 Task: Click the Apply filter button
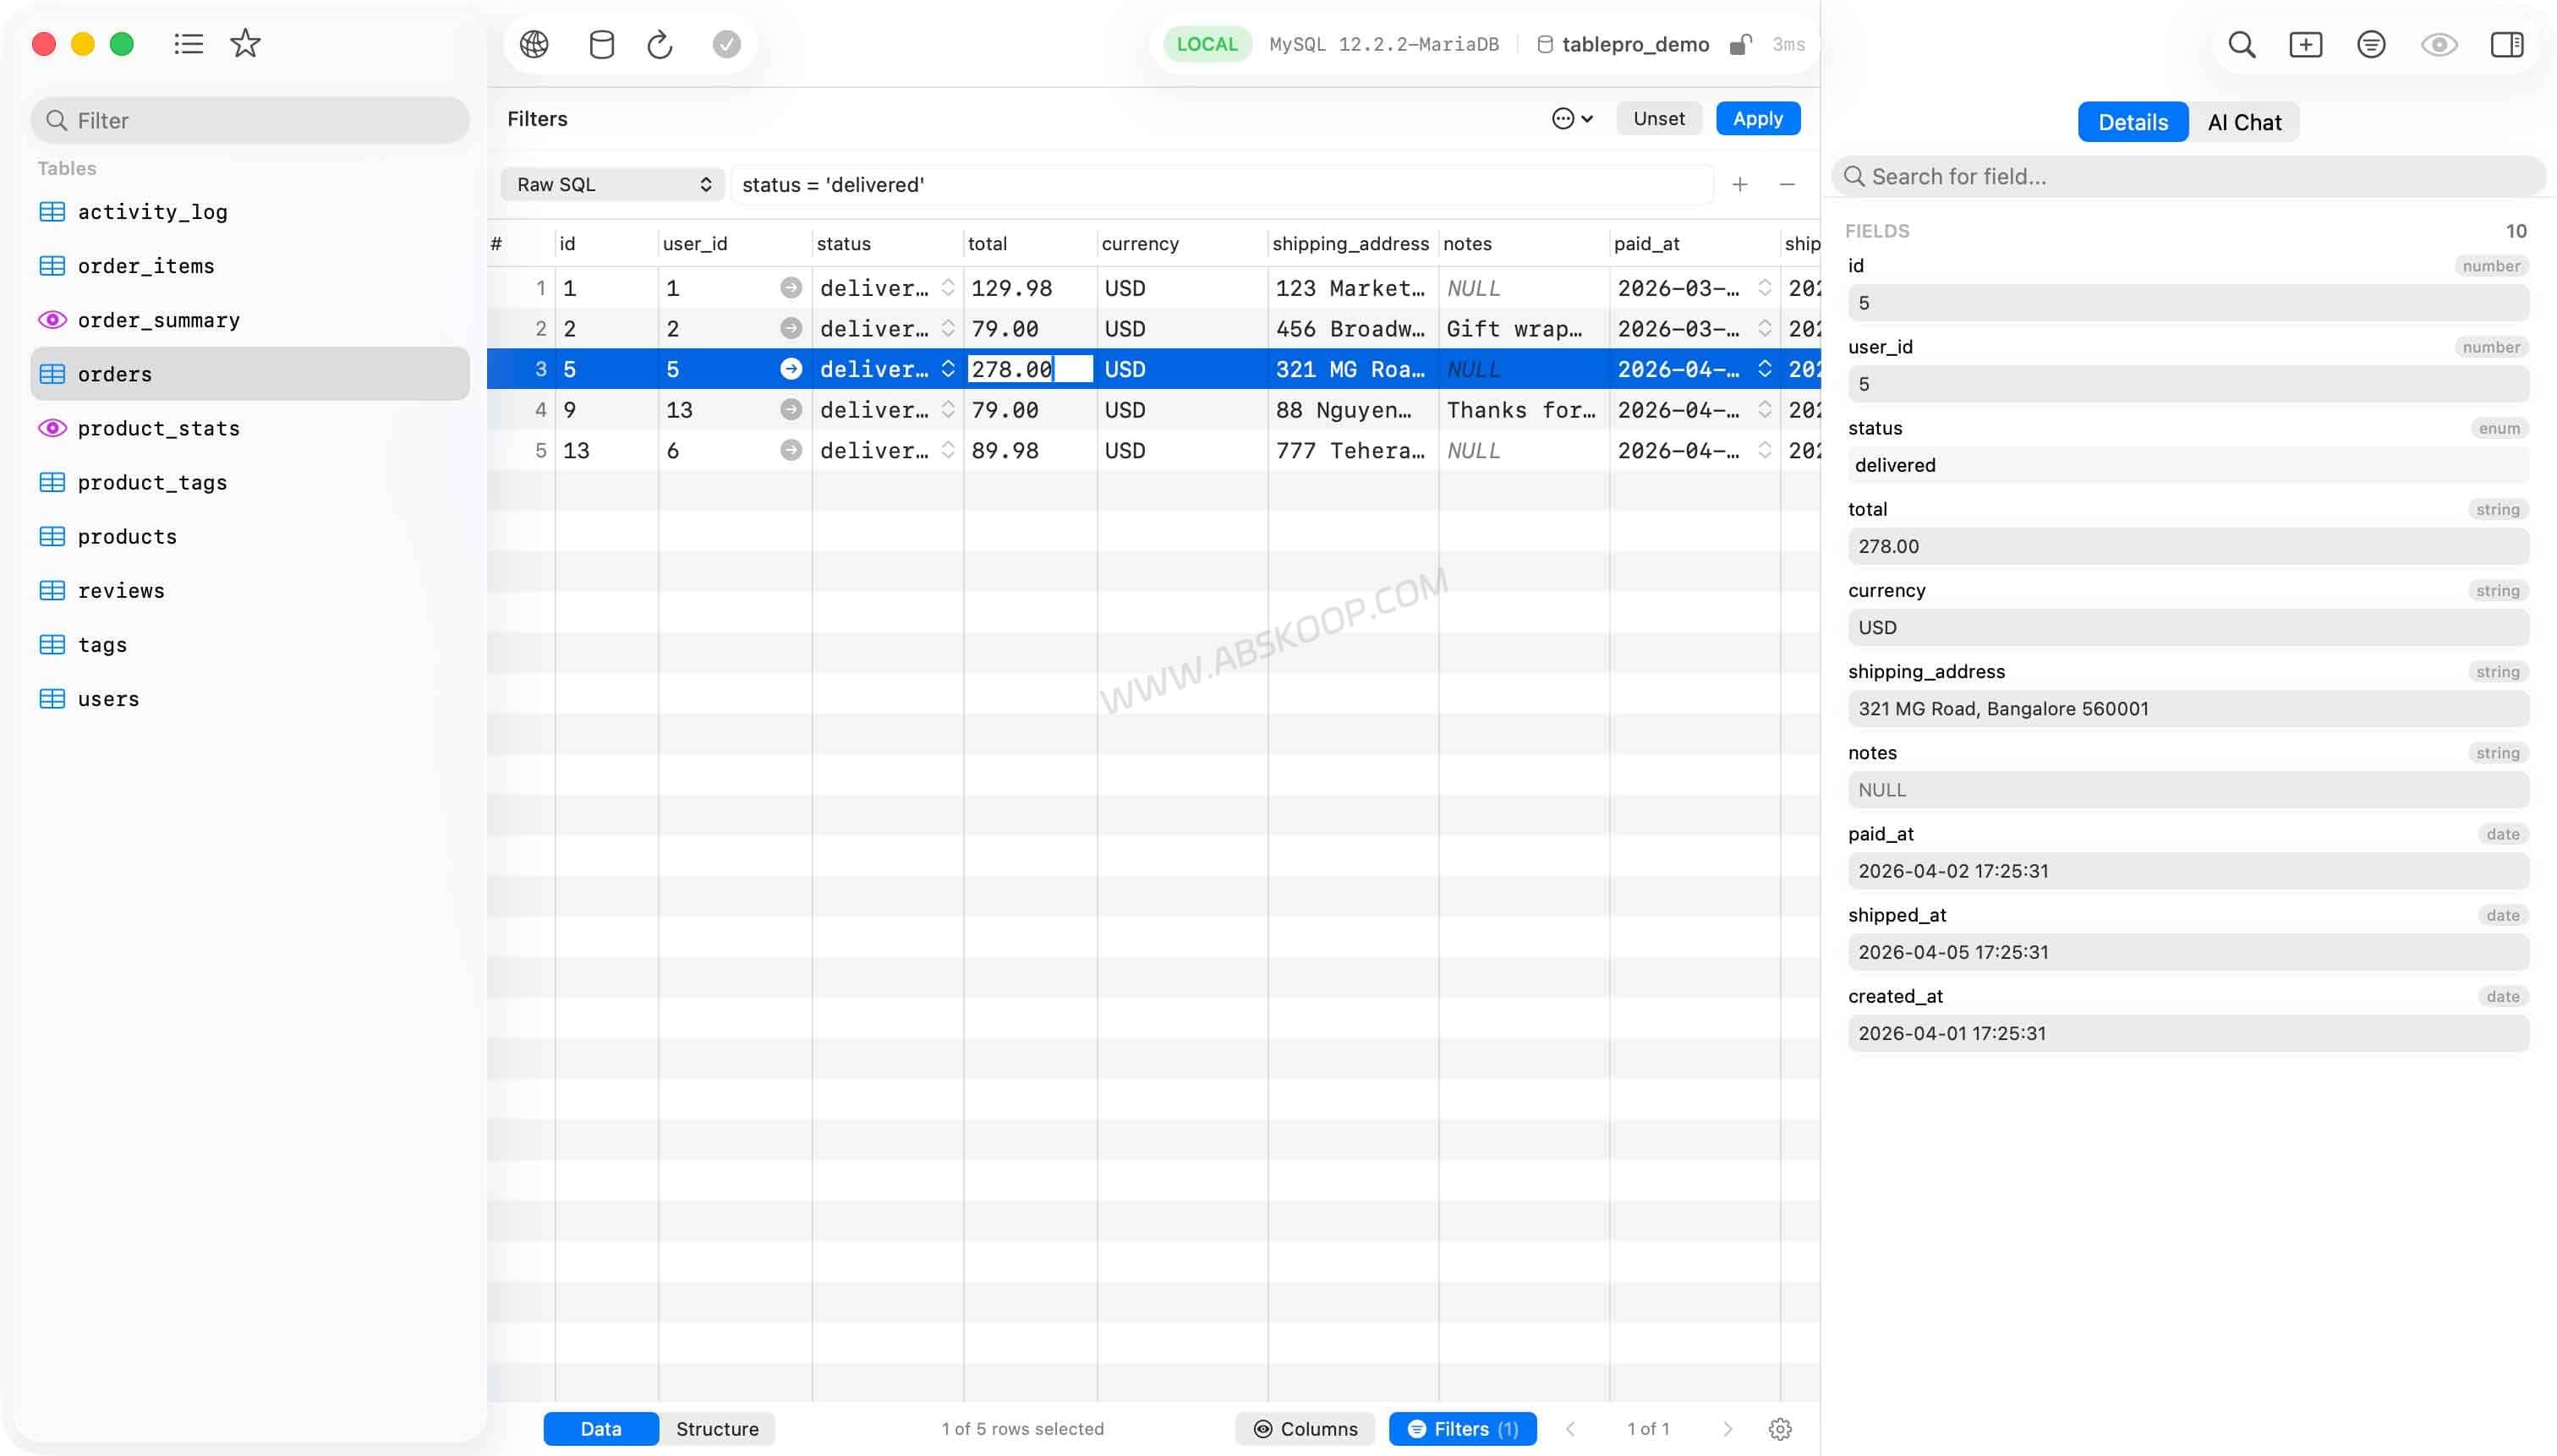pos(1757,118)
